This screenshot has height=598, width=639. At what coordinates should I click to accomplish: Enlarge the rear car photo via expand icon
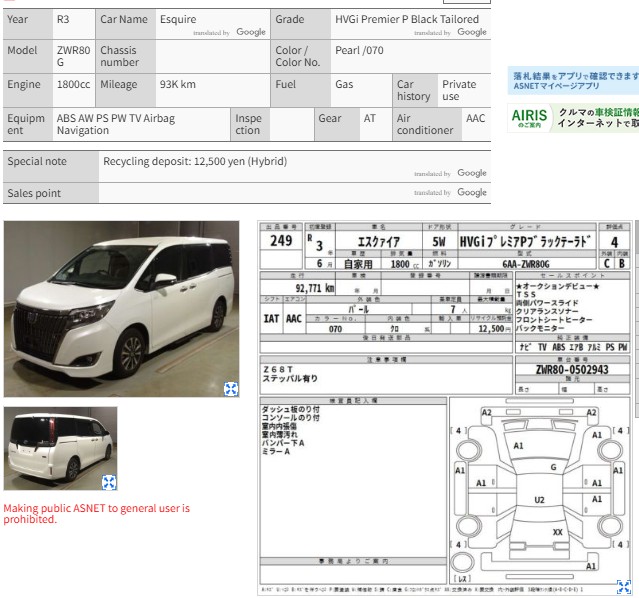tap(109, 482)
